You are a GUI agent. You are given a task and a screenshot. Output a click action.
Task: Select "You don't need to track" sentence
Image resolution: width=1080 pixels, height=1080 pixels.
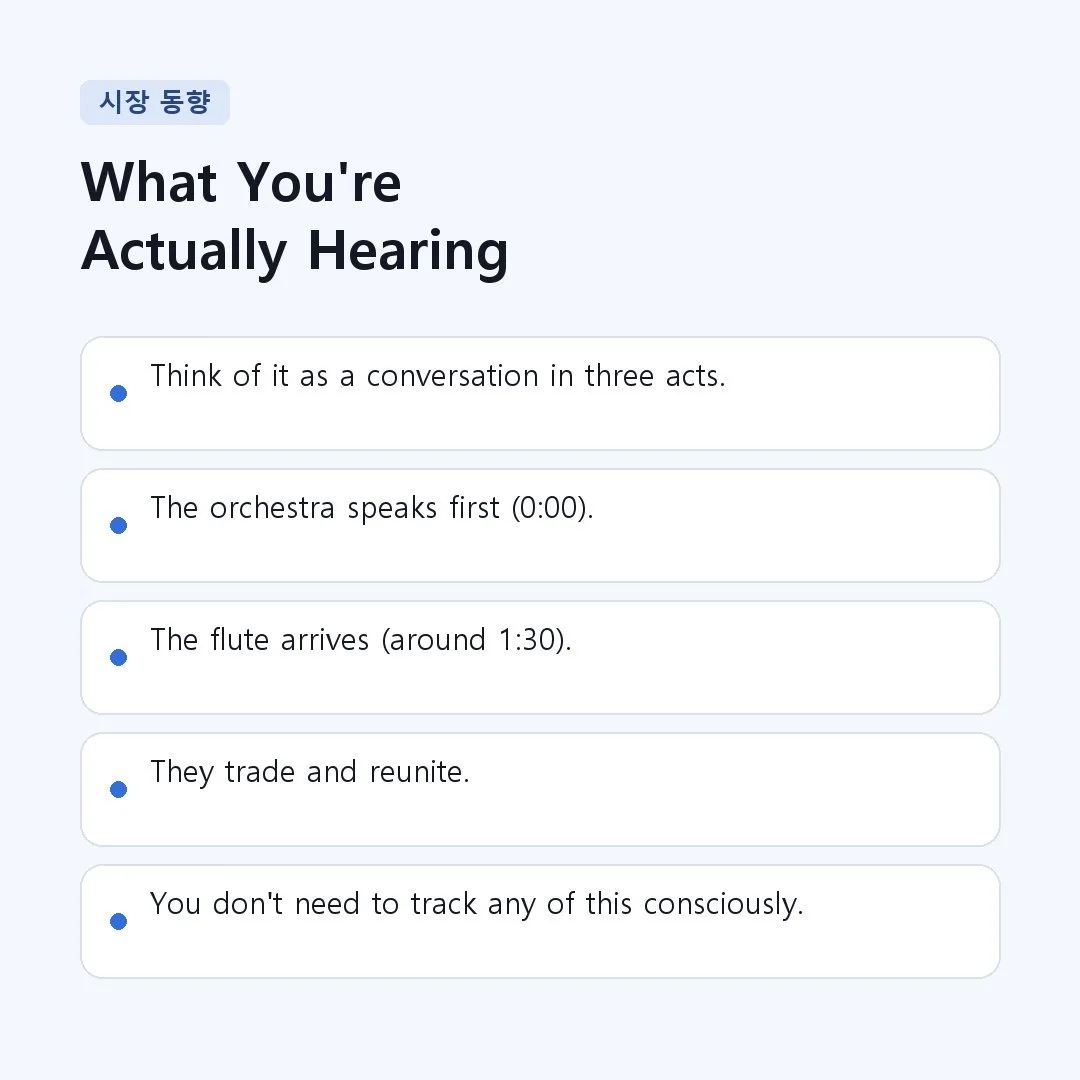[x=477, y=904]
